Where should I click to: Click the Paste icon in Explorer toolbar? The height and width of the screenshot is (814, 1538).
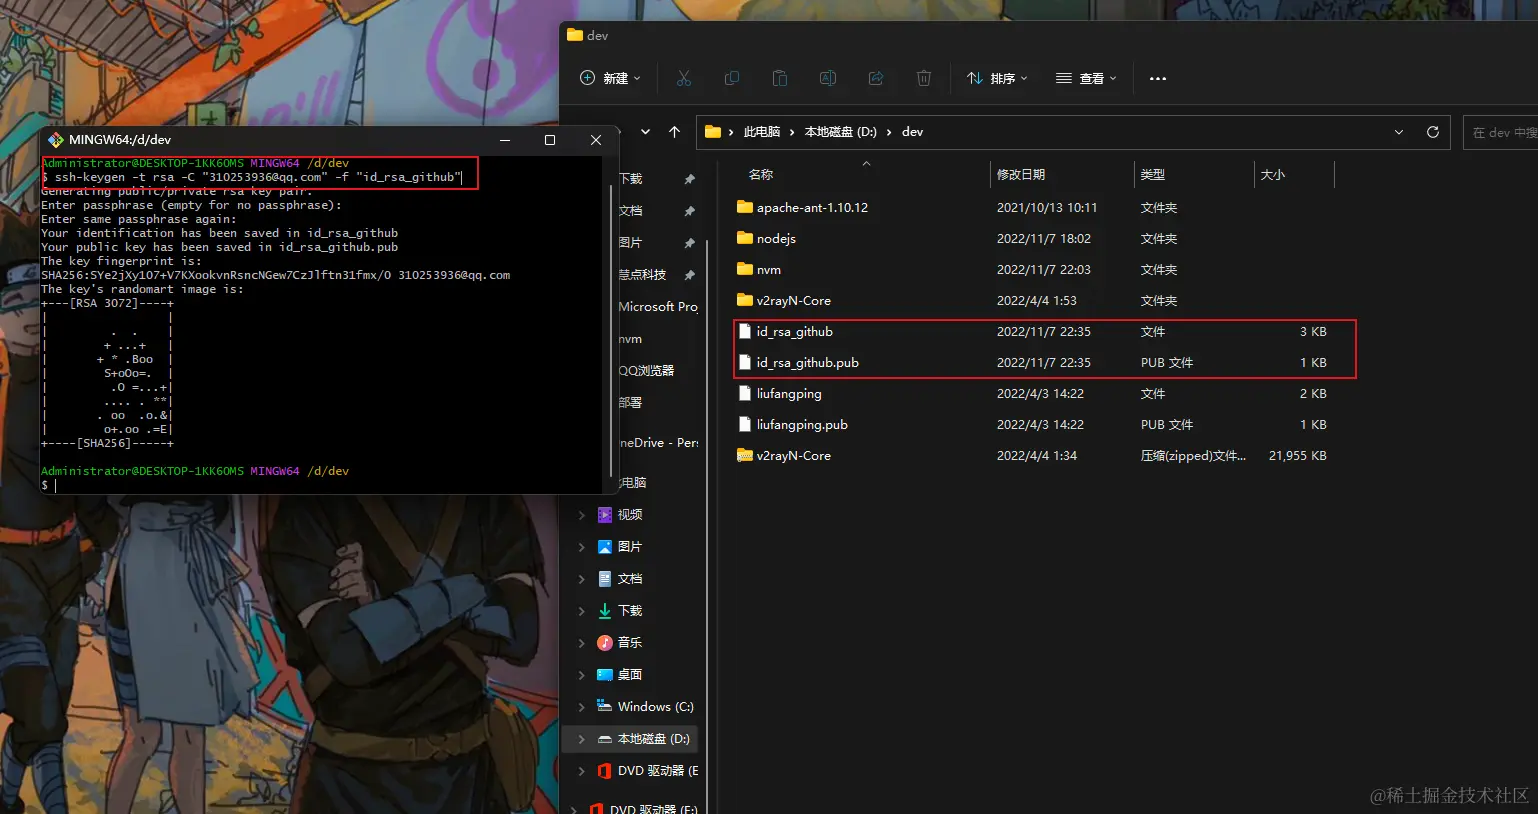pos(780,78)
